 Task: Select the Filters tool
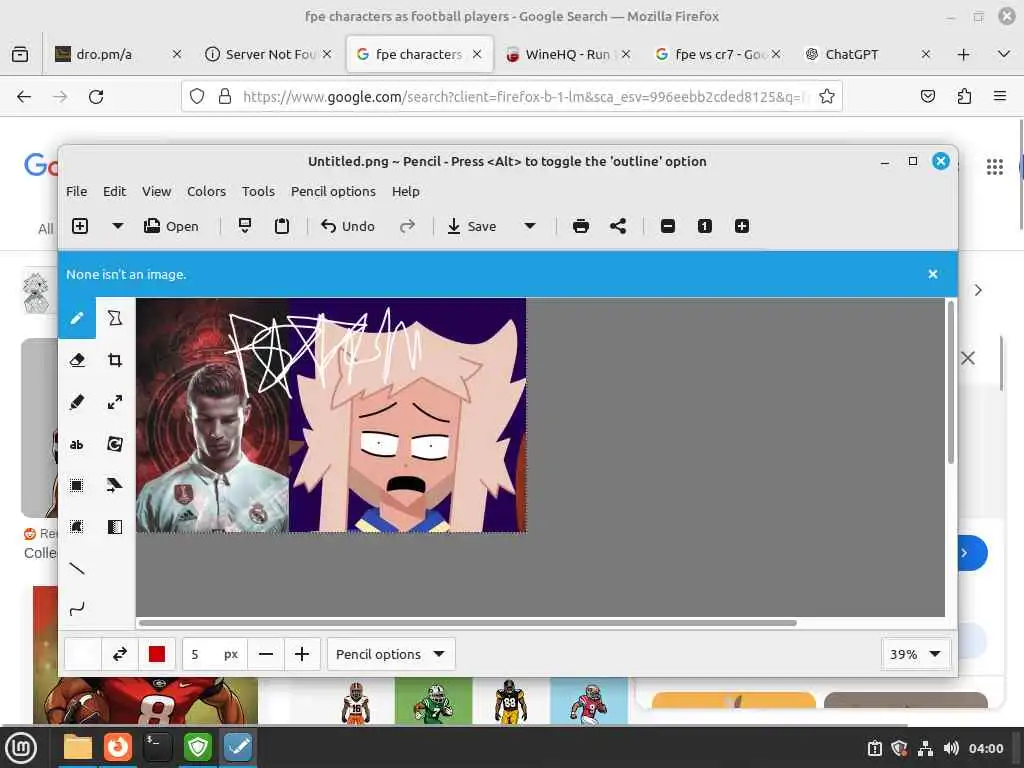coord(115,526)
